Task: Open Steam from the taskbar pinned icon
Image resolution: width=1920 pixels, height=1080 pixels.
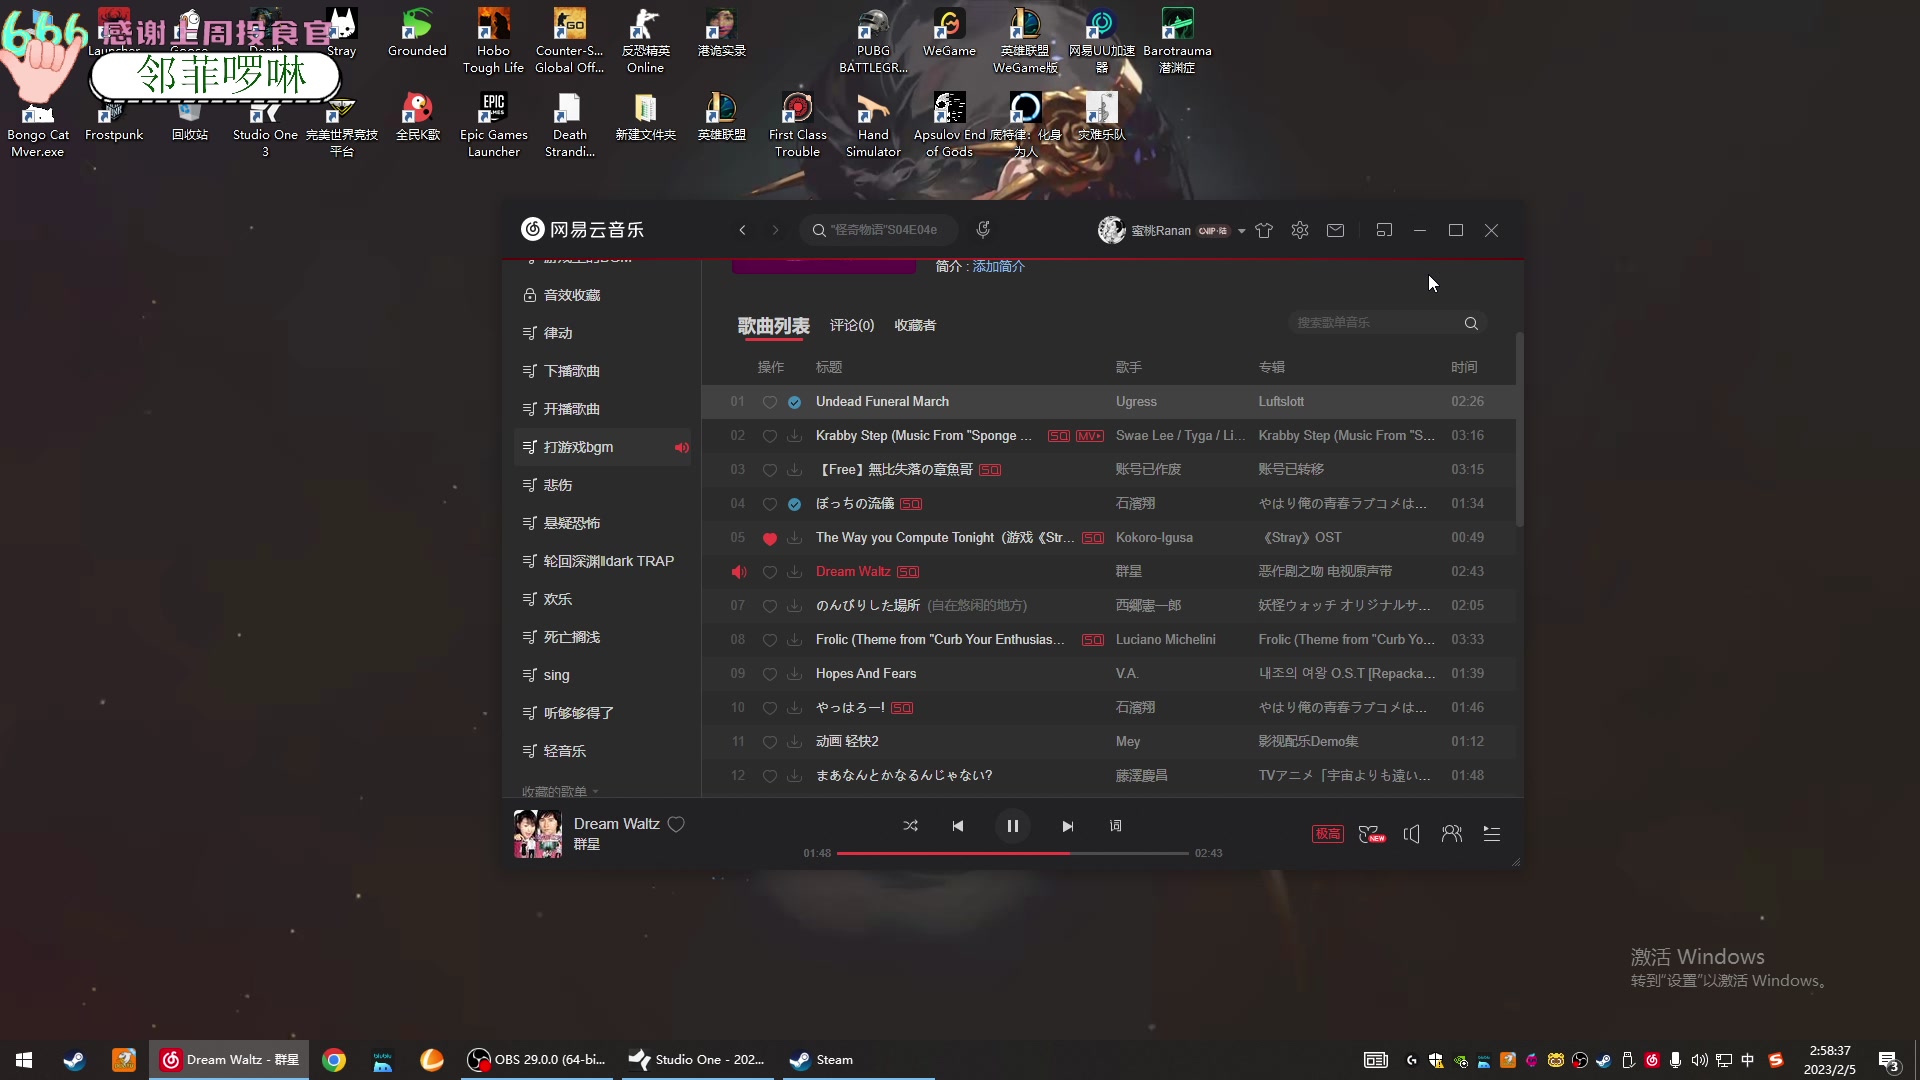Action: point(74,1060)
